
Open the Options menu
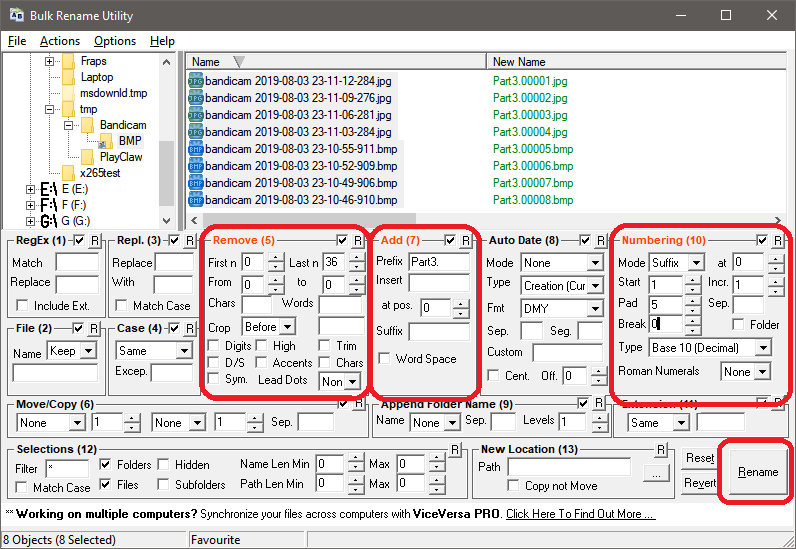pos(115,41)
